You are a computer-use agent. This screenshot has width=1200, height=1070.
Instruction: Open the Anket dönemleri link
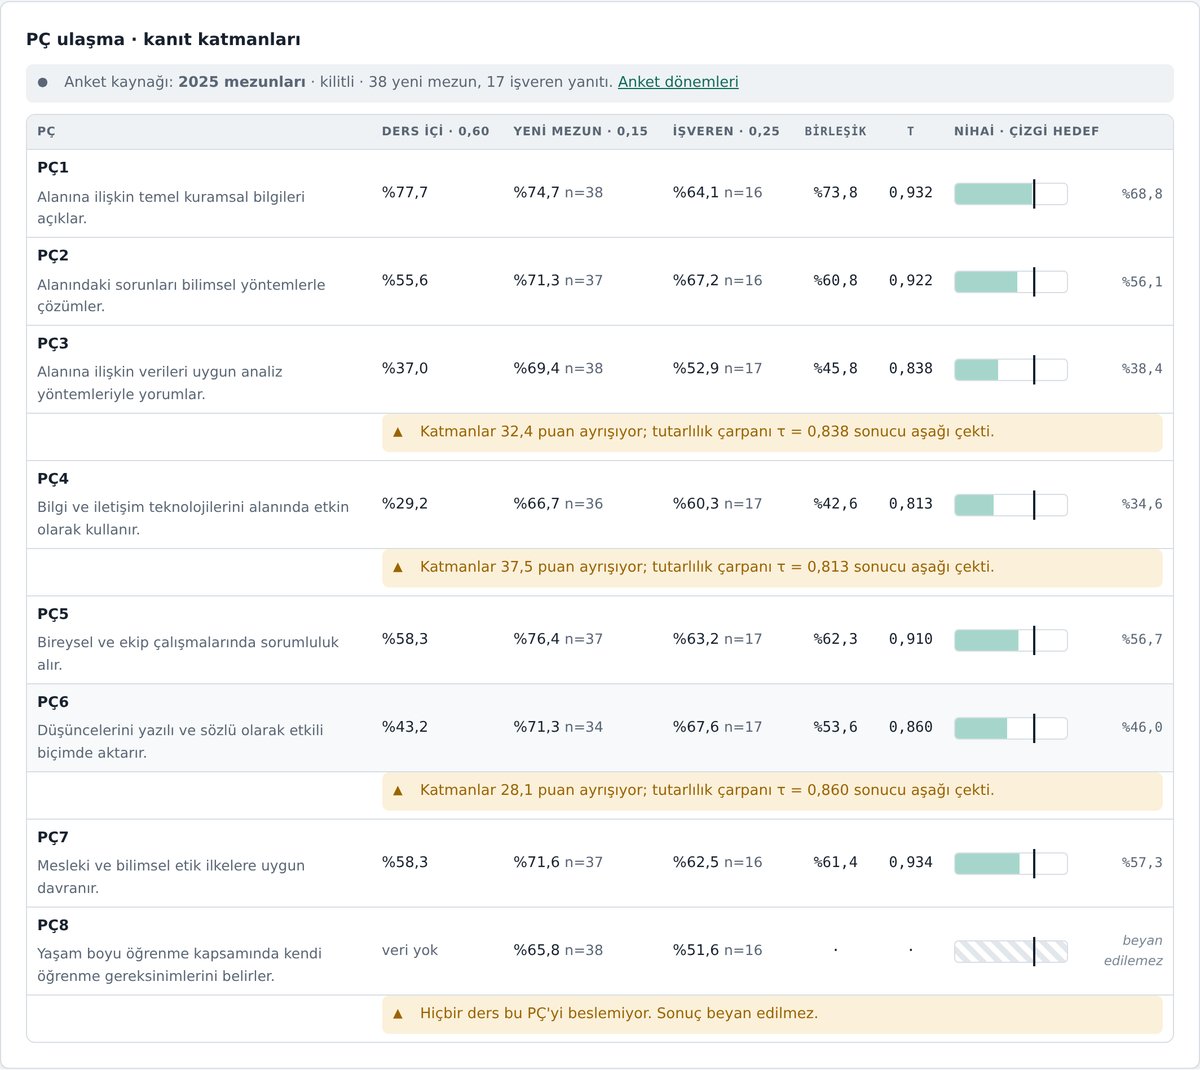click(678, 82)
